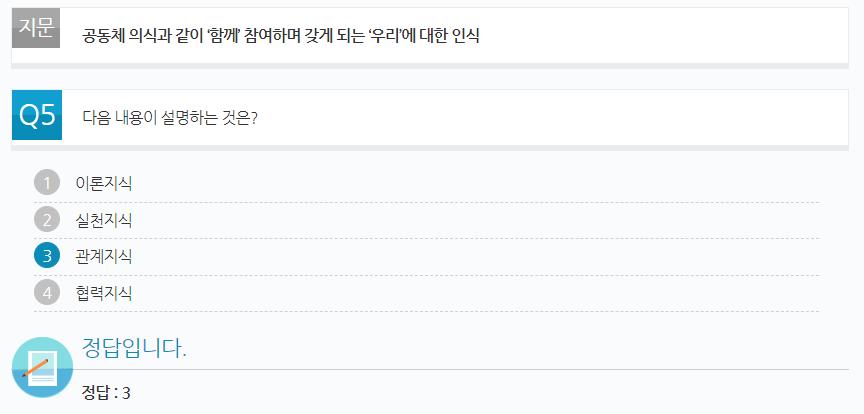Screen dimensions: 864x414
Task: Click the pencil and paper answer icon
Action: click(42, 367)
